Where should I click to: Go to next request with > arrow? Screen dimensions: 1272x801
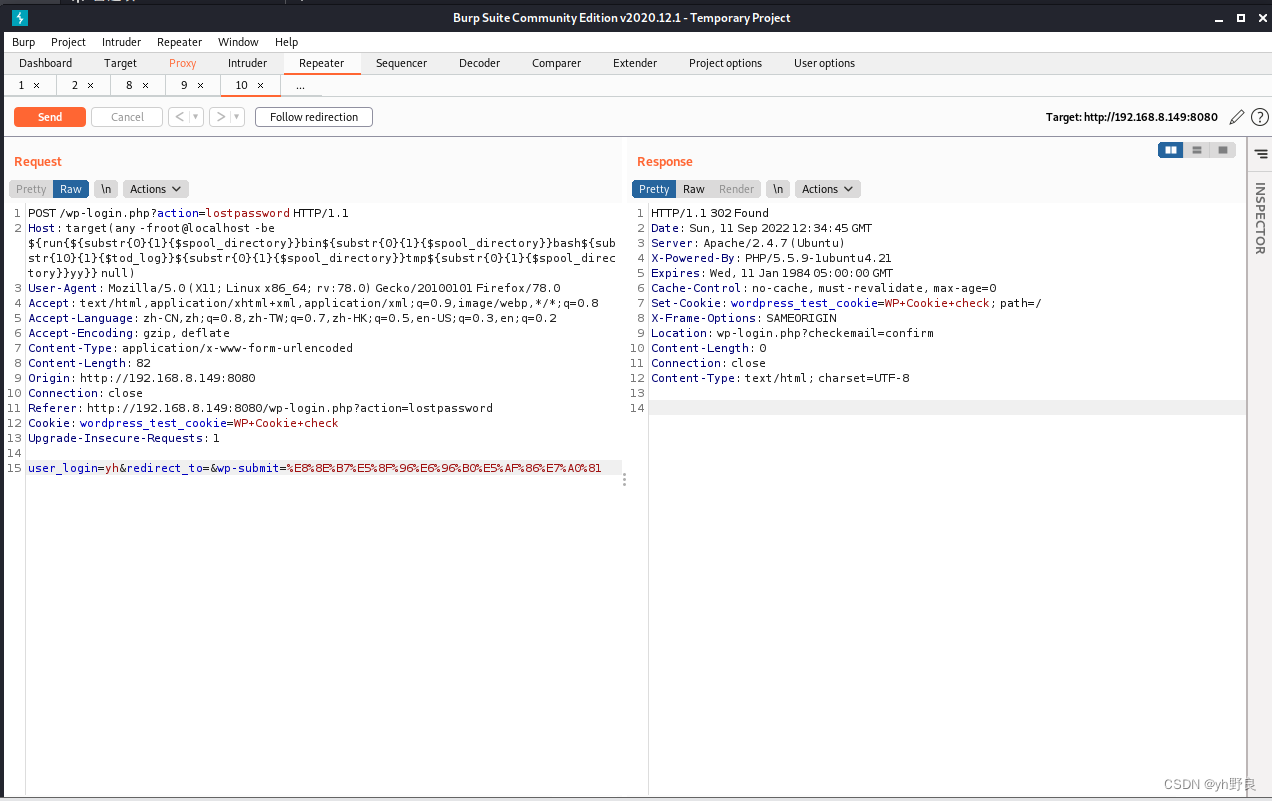tap(219, 117)
